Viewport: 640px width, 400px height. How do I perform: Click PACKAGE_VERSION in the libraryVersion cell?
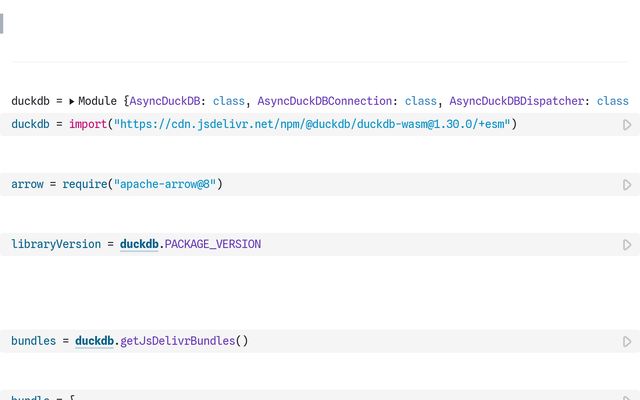pyautogui.click(x=212, y=244)
